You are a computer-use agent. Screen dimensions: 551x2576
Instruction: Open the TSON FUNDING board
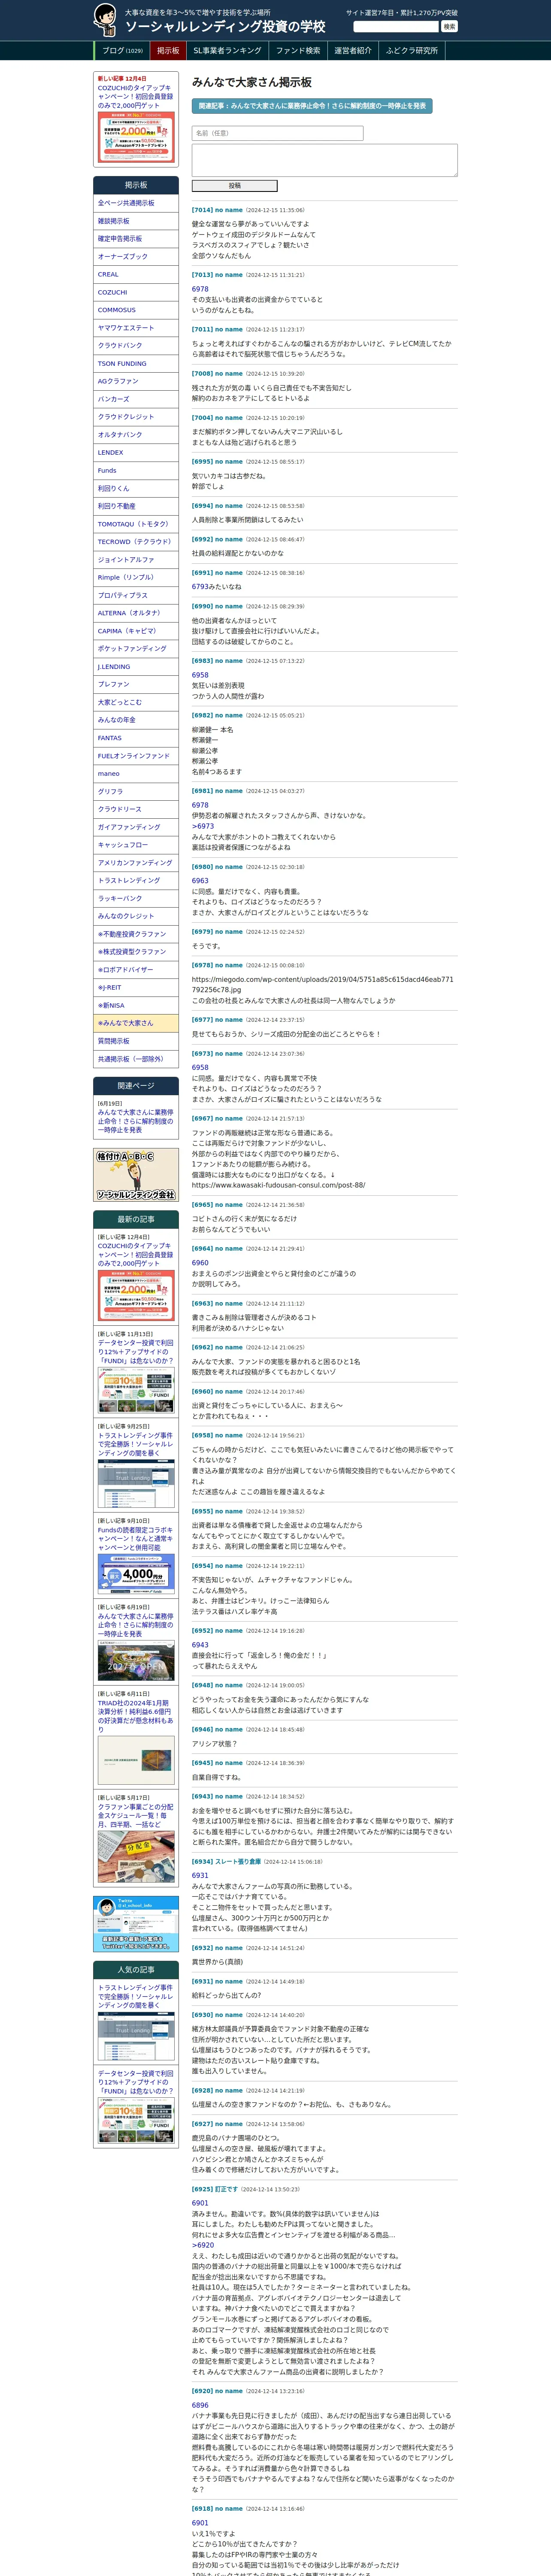pos(136,364)
